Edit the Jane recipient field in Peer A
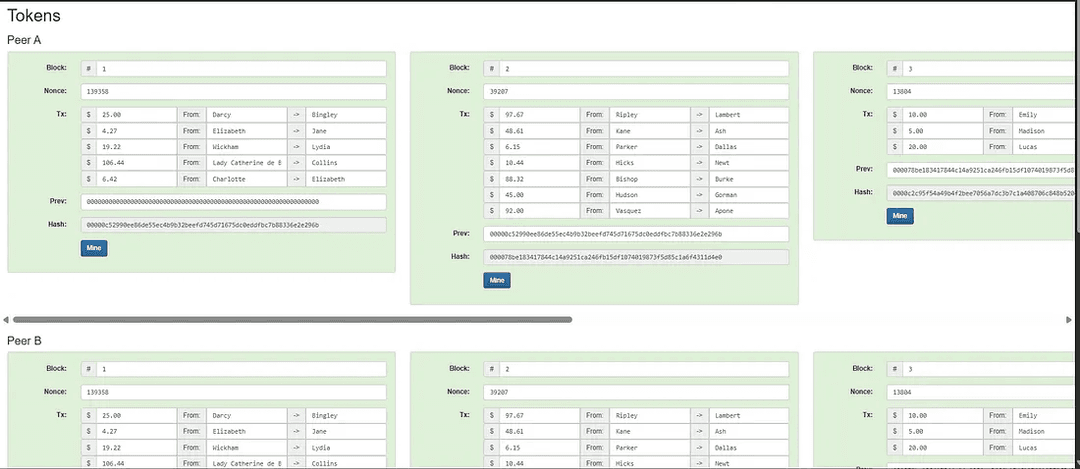The image size is (1080, 469). [x=346, y=131]
